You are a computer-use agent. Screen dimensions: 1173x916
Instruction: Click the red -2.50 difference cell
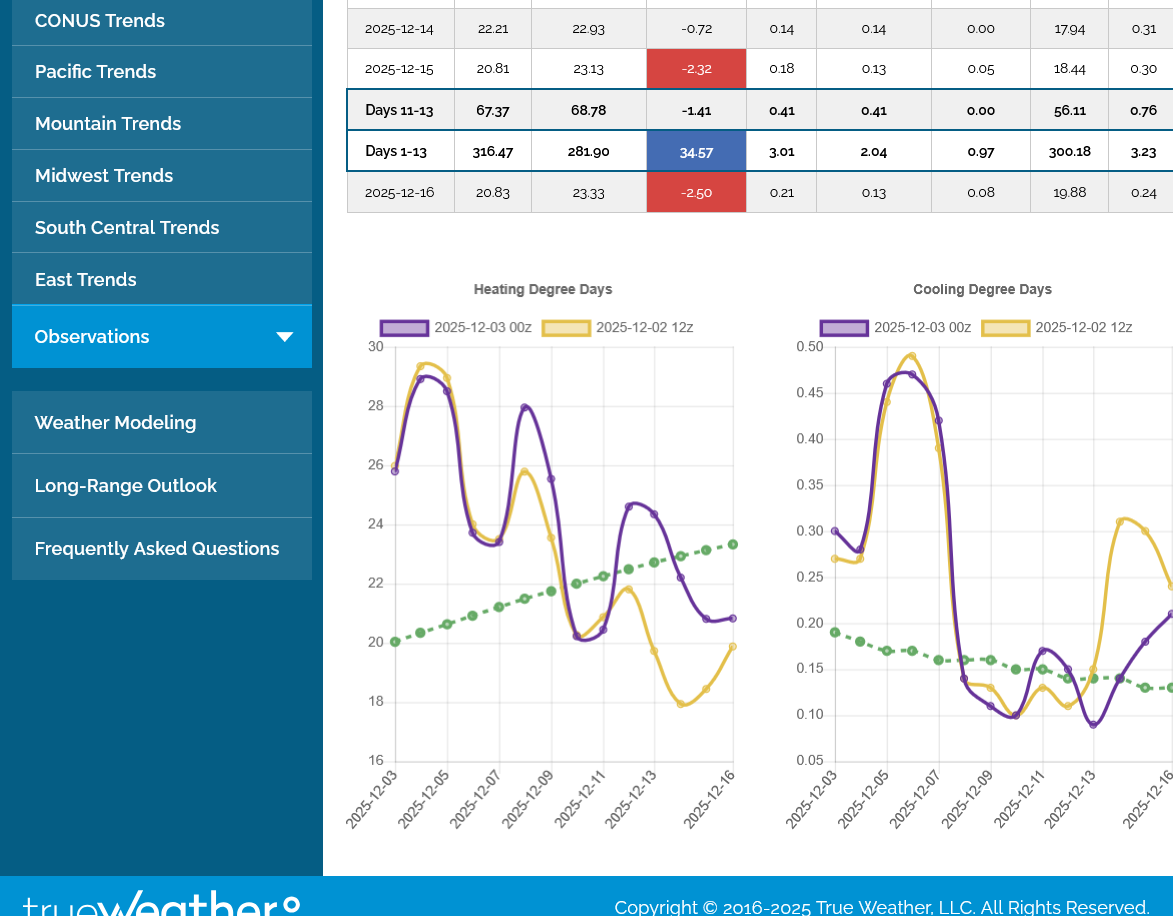click(x=696, y=193)
